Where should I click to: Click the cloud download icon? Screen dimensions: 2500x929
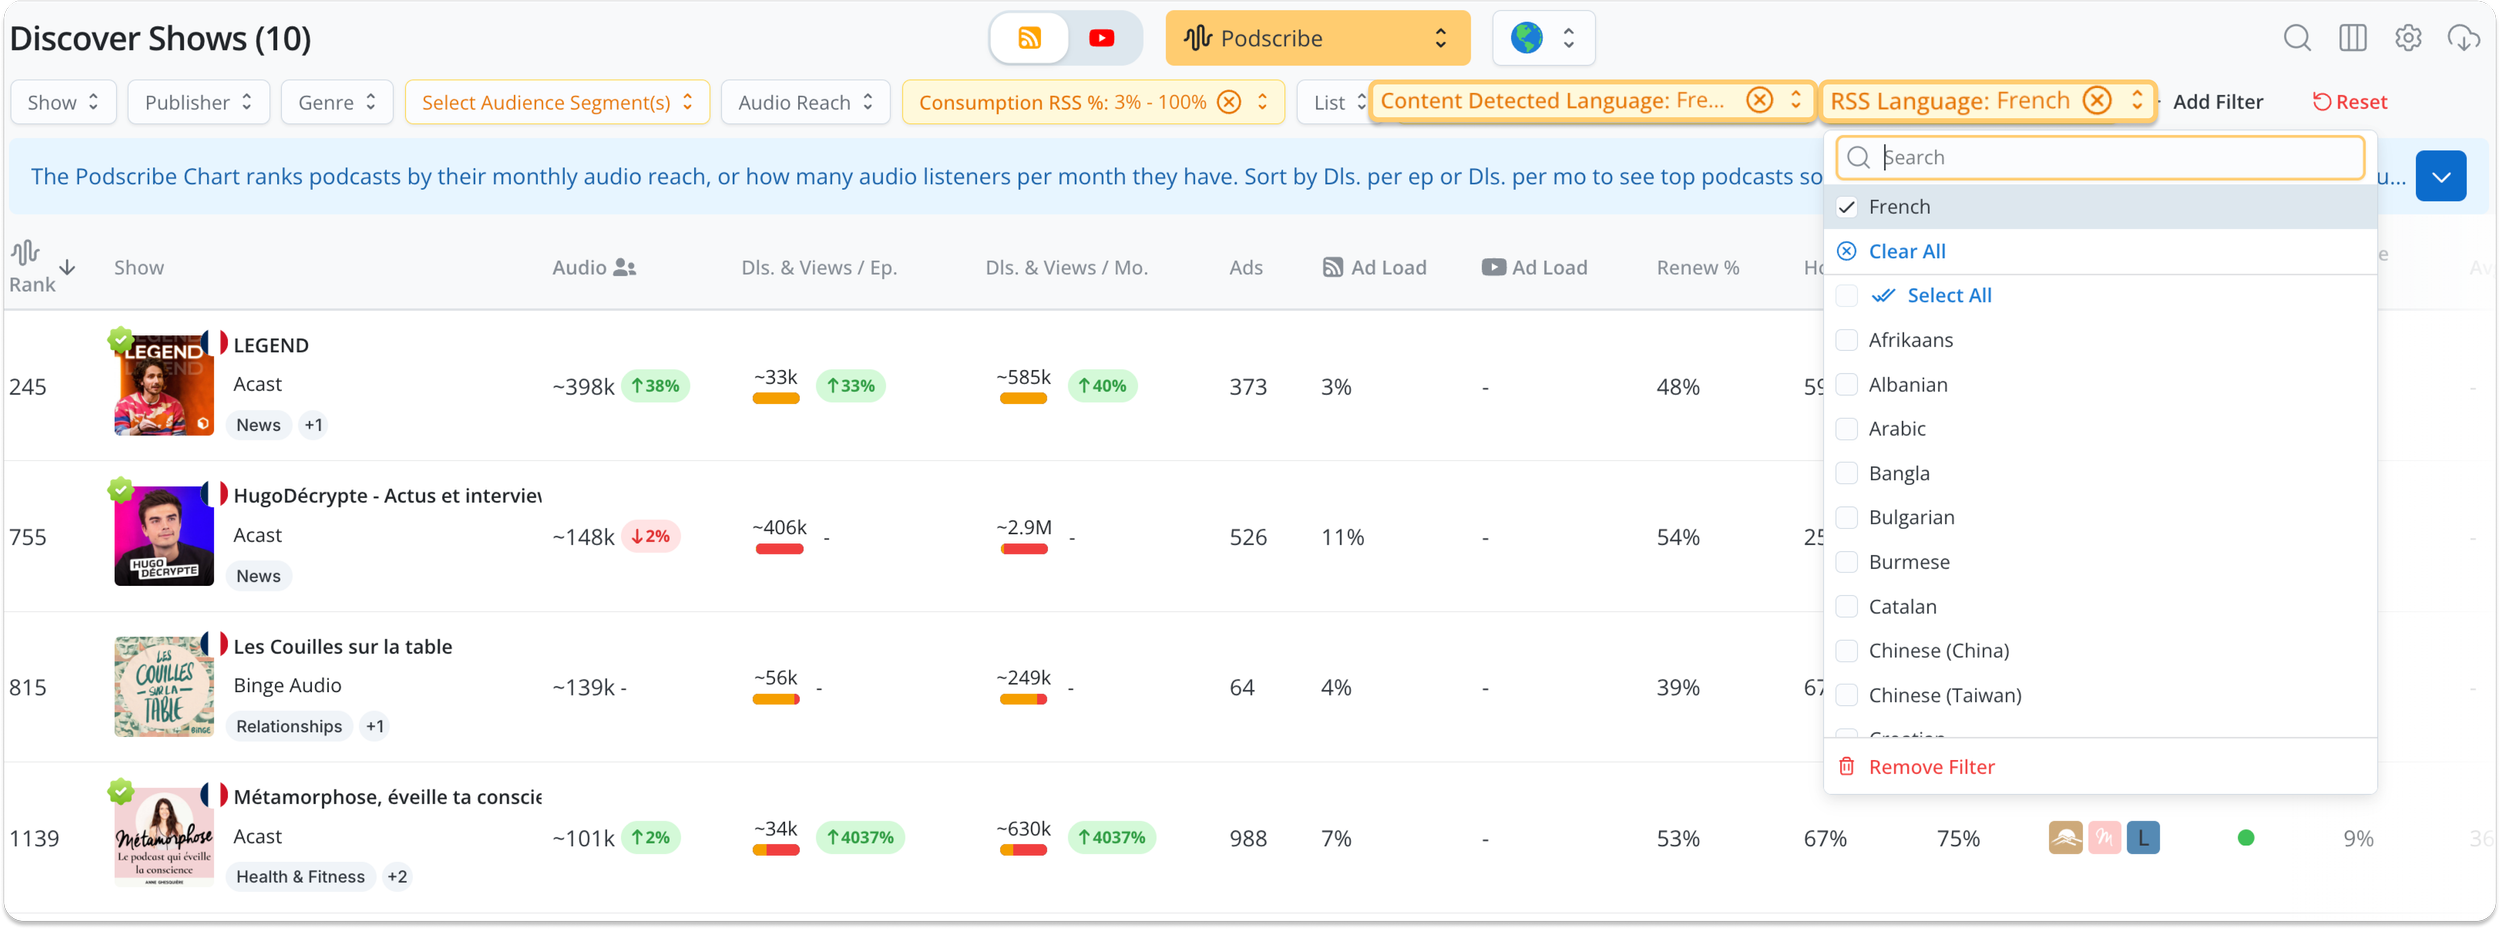point(2463,38)
